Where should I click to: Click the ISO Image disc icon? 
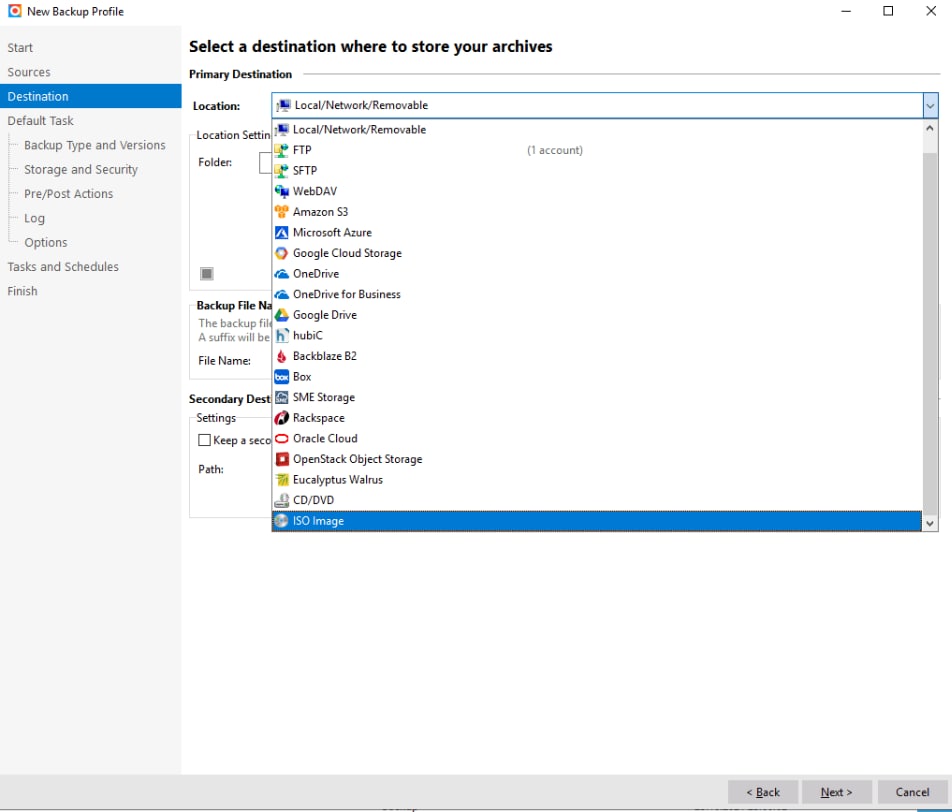[282, 521]
